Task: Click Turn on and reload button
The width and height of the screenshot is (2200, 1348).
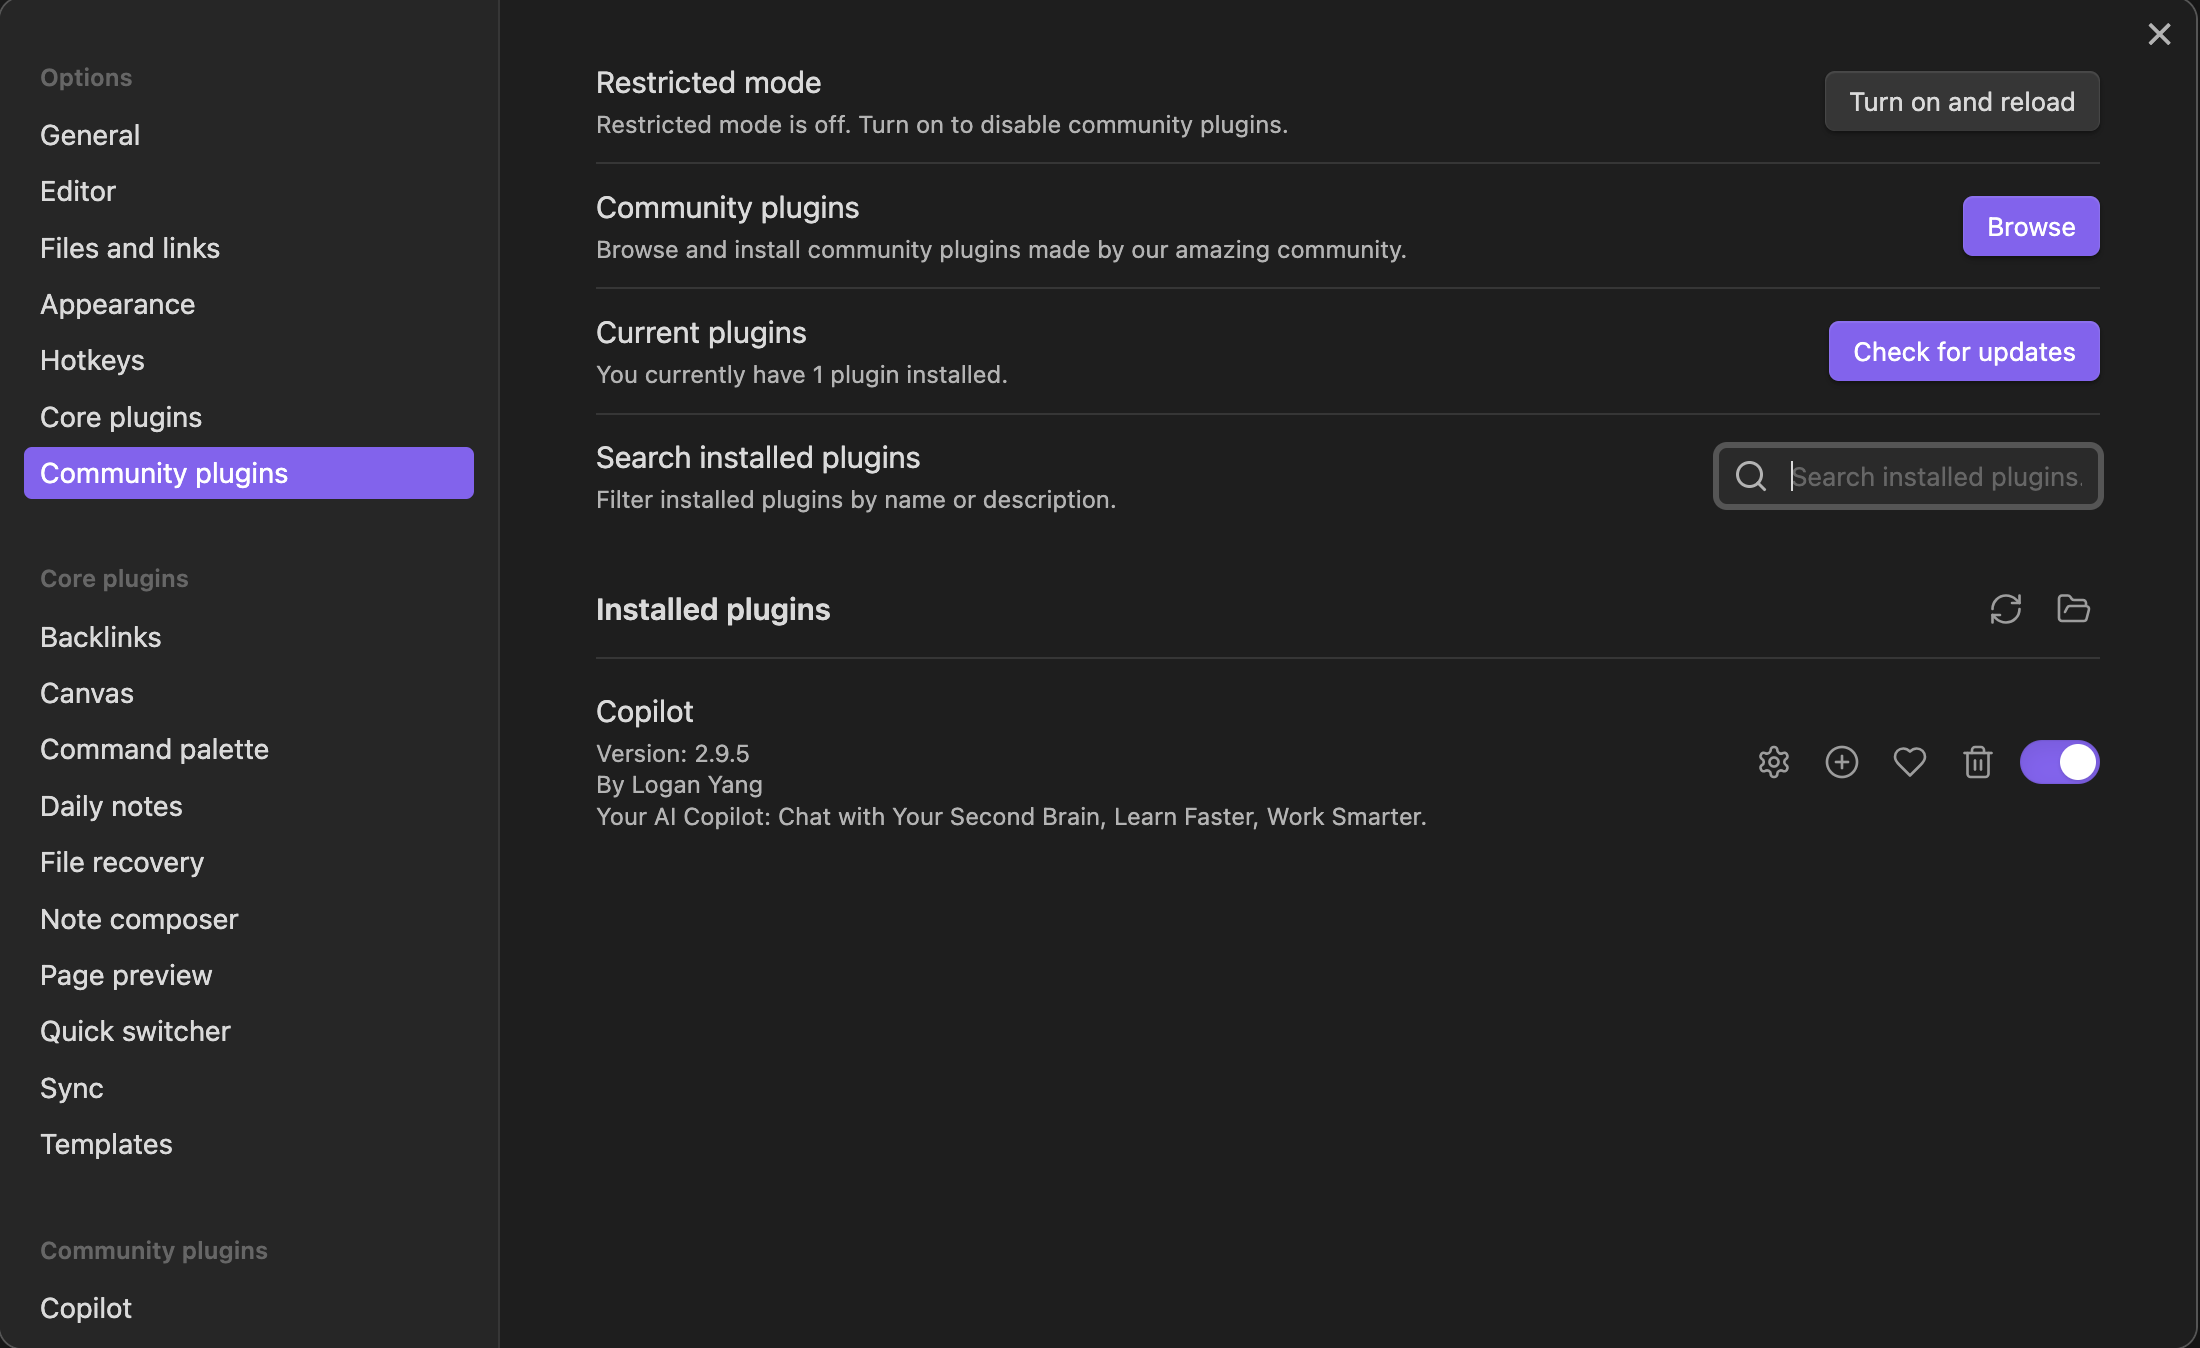Action: (1961, 101)
